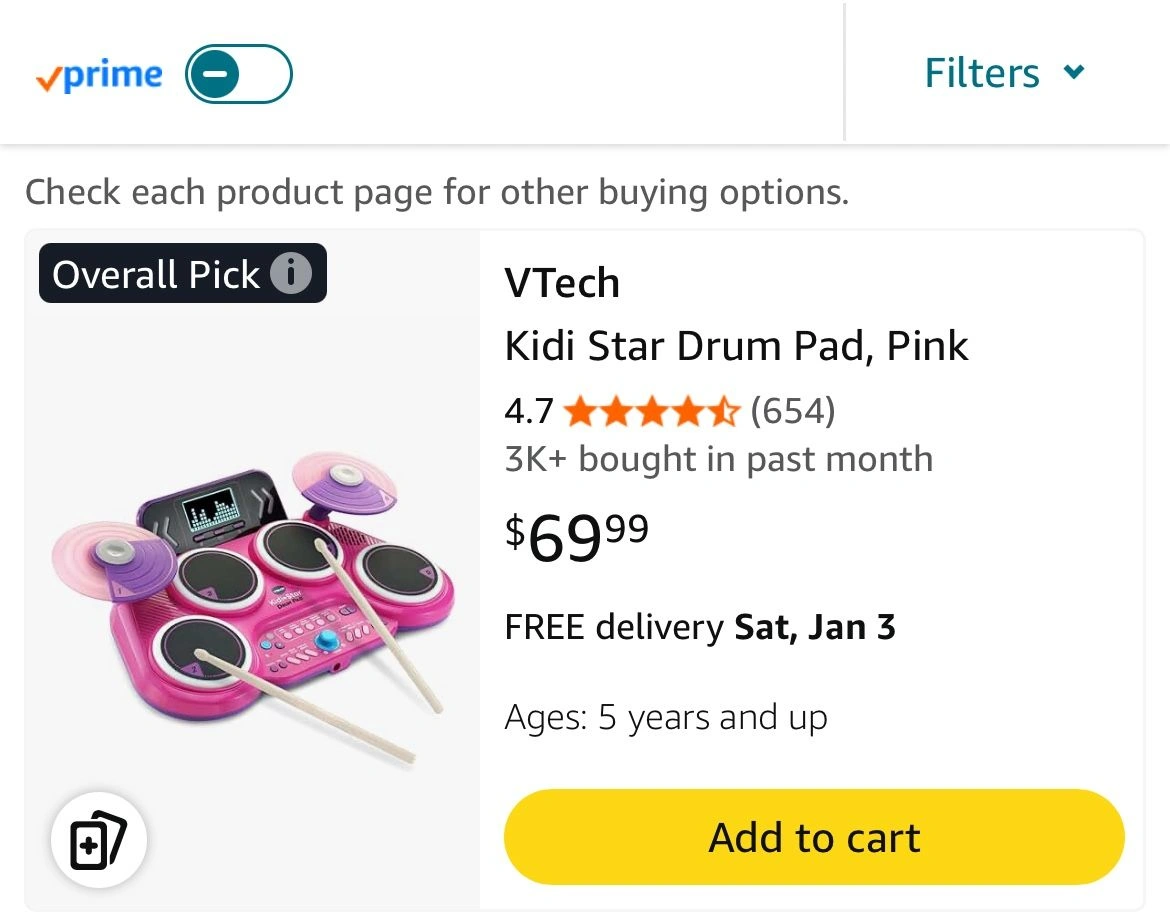Click the cards-plus icon below the product image

point(99,842)
